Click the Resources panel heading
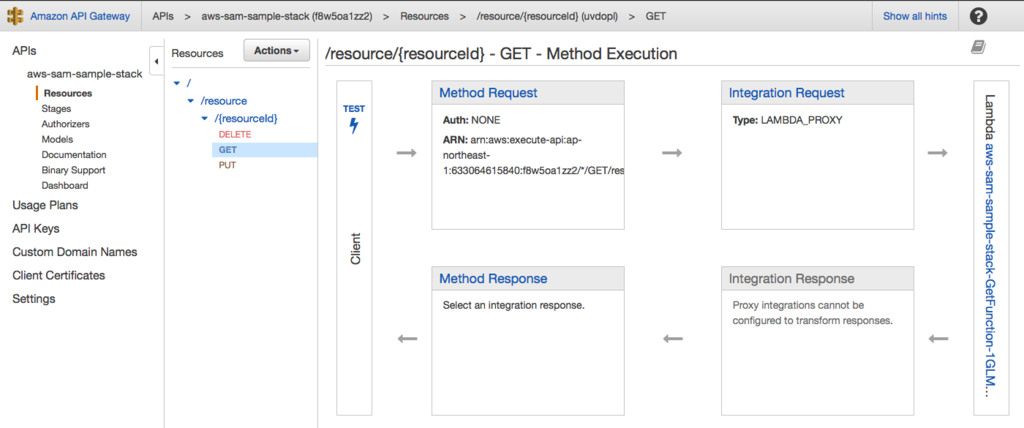1024x428 pixels. point(197,54)
